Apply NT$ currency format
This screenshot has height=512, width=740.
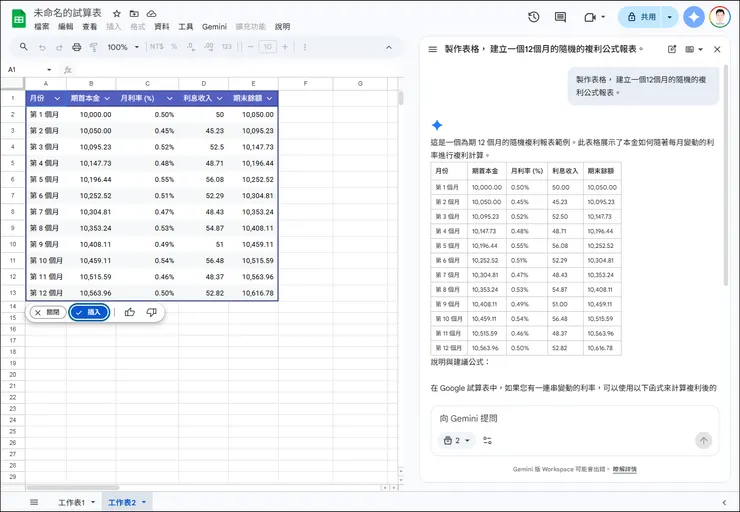tap(157, 47)
